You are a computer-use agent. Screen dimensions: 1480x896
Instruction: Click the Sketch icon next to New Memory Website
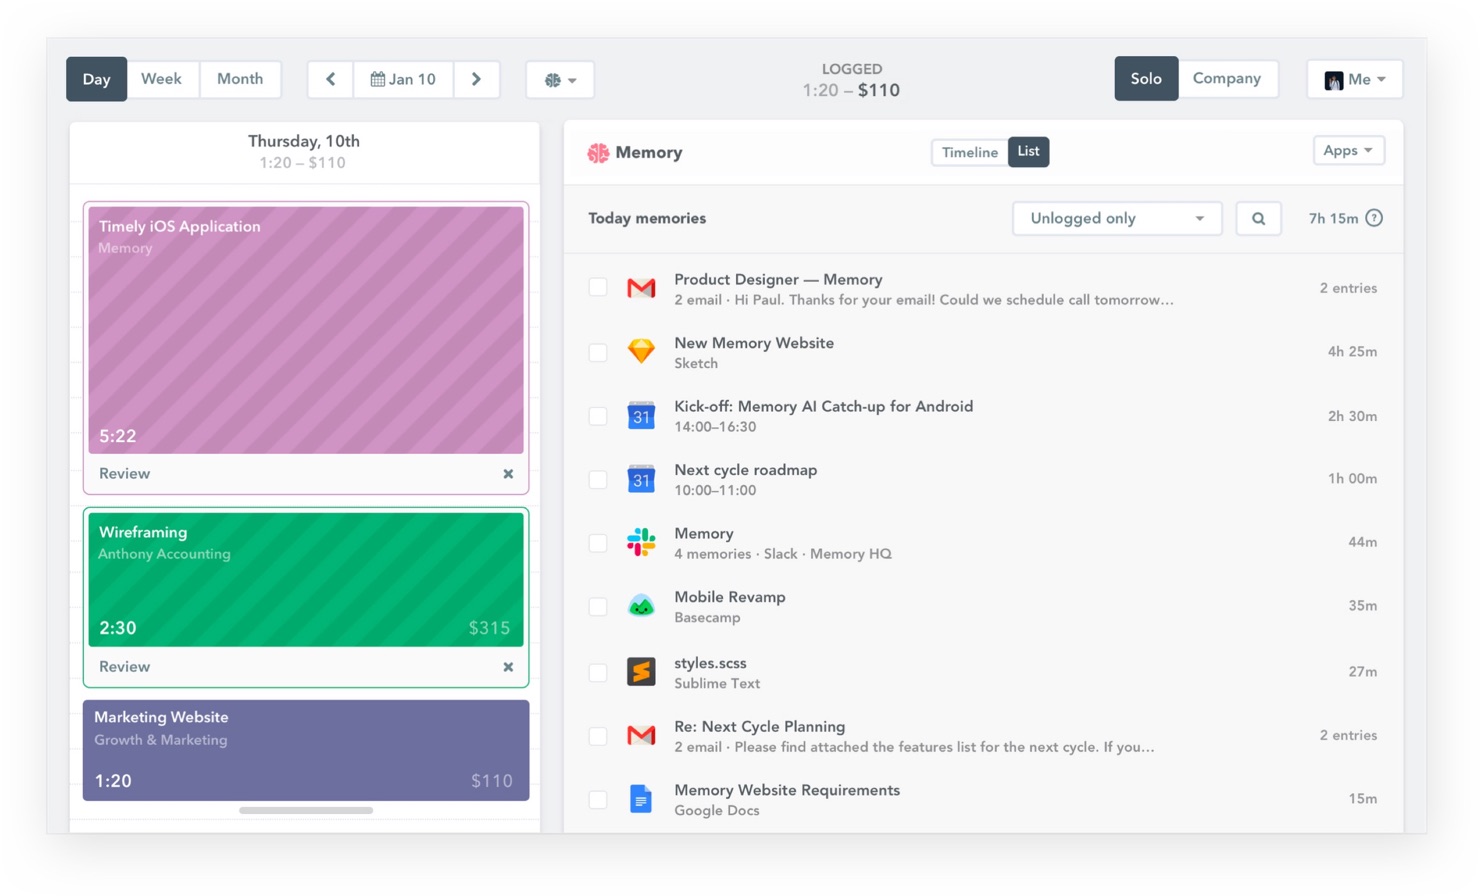[640, 352]
